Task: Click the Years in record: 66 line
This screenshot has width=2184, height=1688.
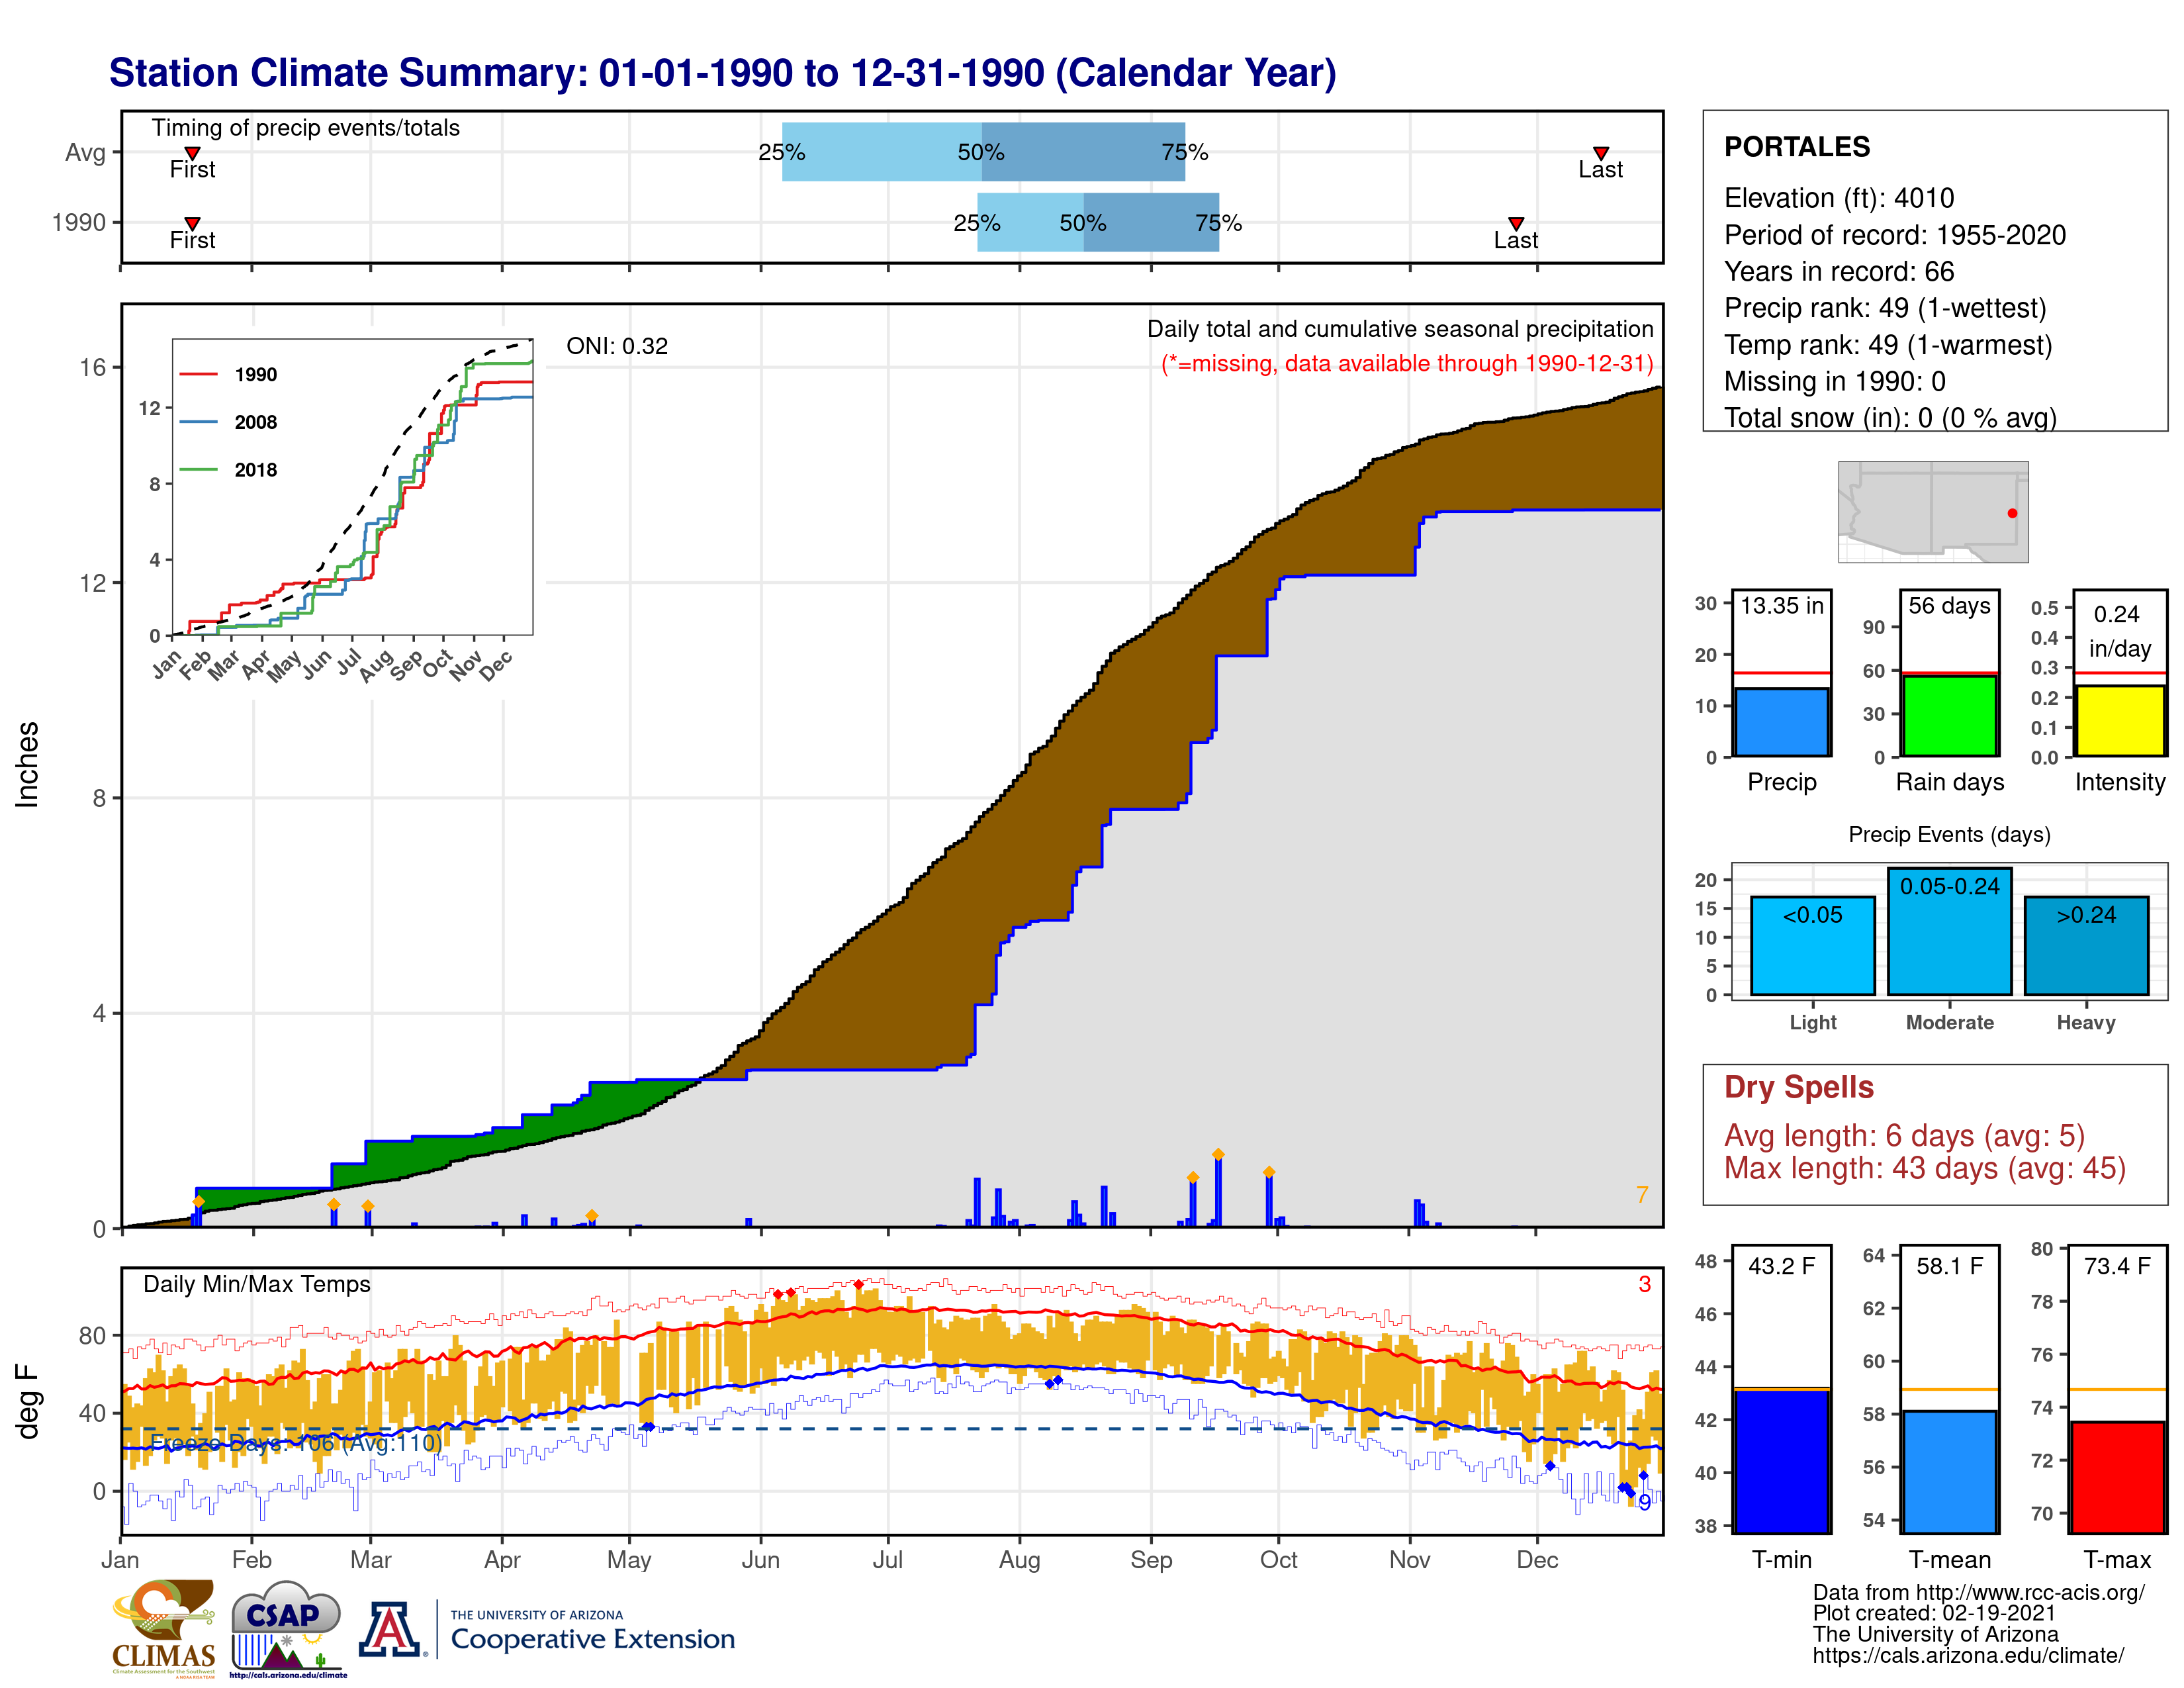Action: (1839, 272)
